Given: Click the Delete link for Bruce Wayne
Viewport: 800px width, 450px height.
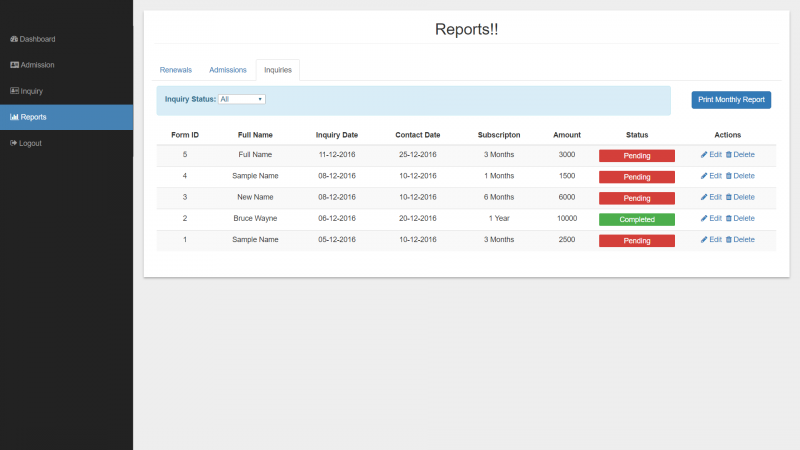Looking at the screenshot, I should [743, 218].
